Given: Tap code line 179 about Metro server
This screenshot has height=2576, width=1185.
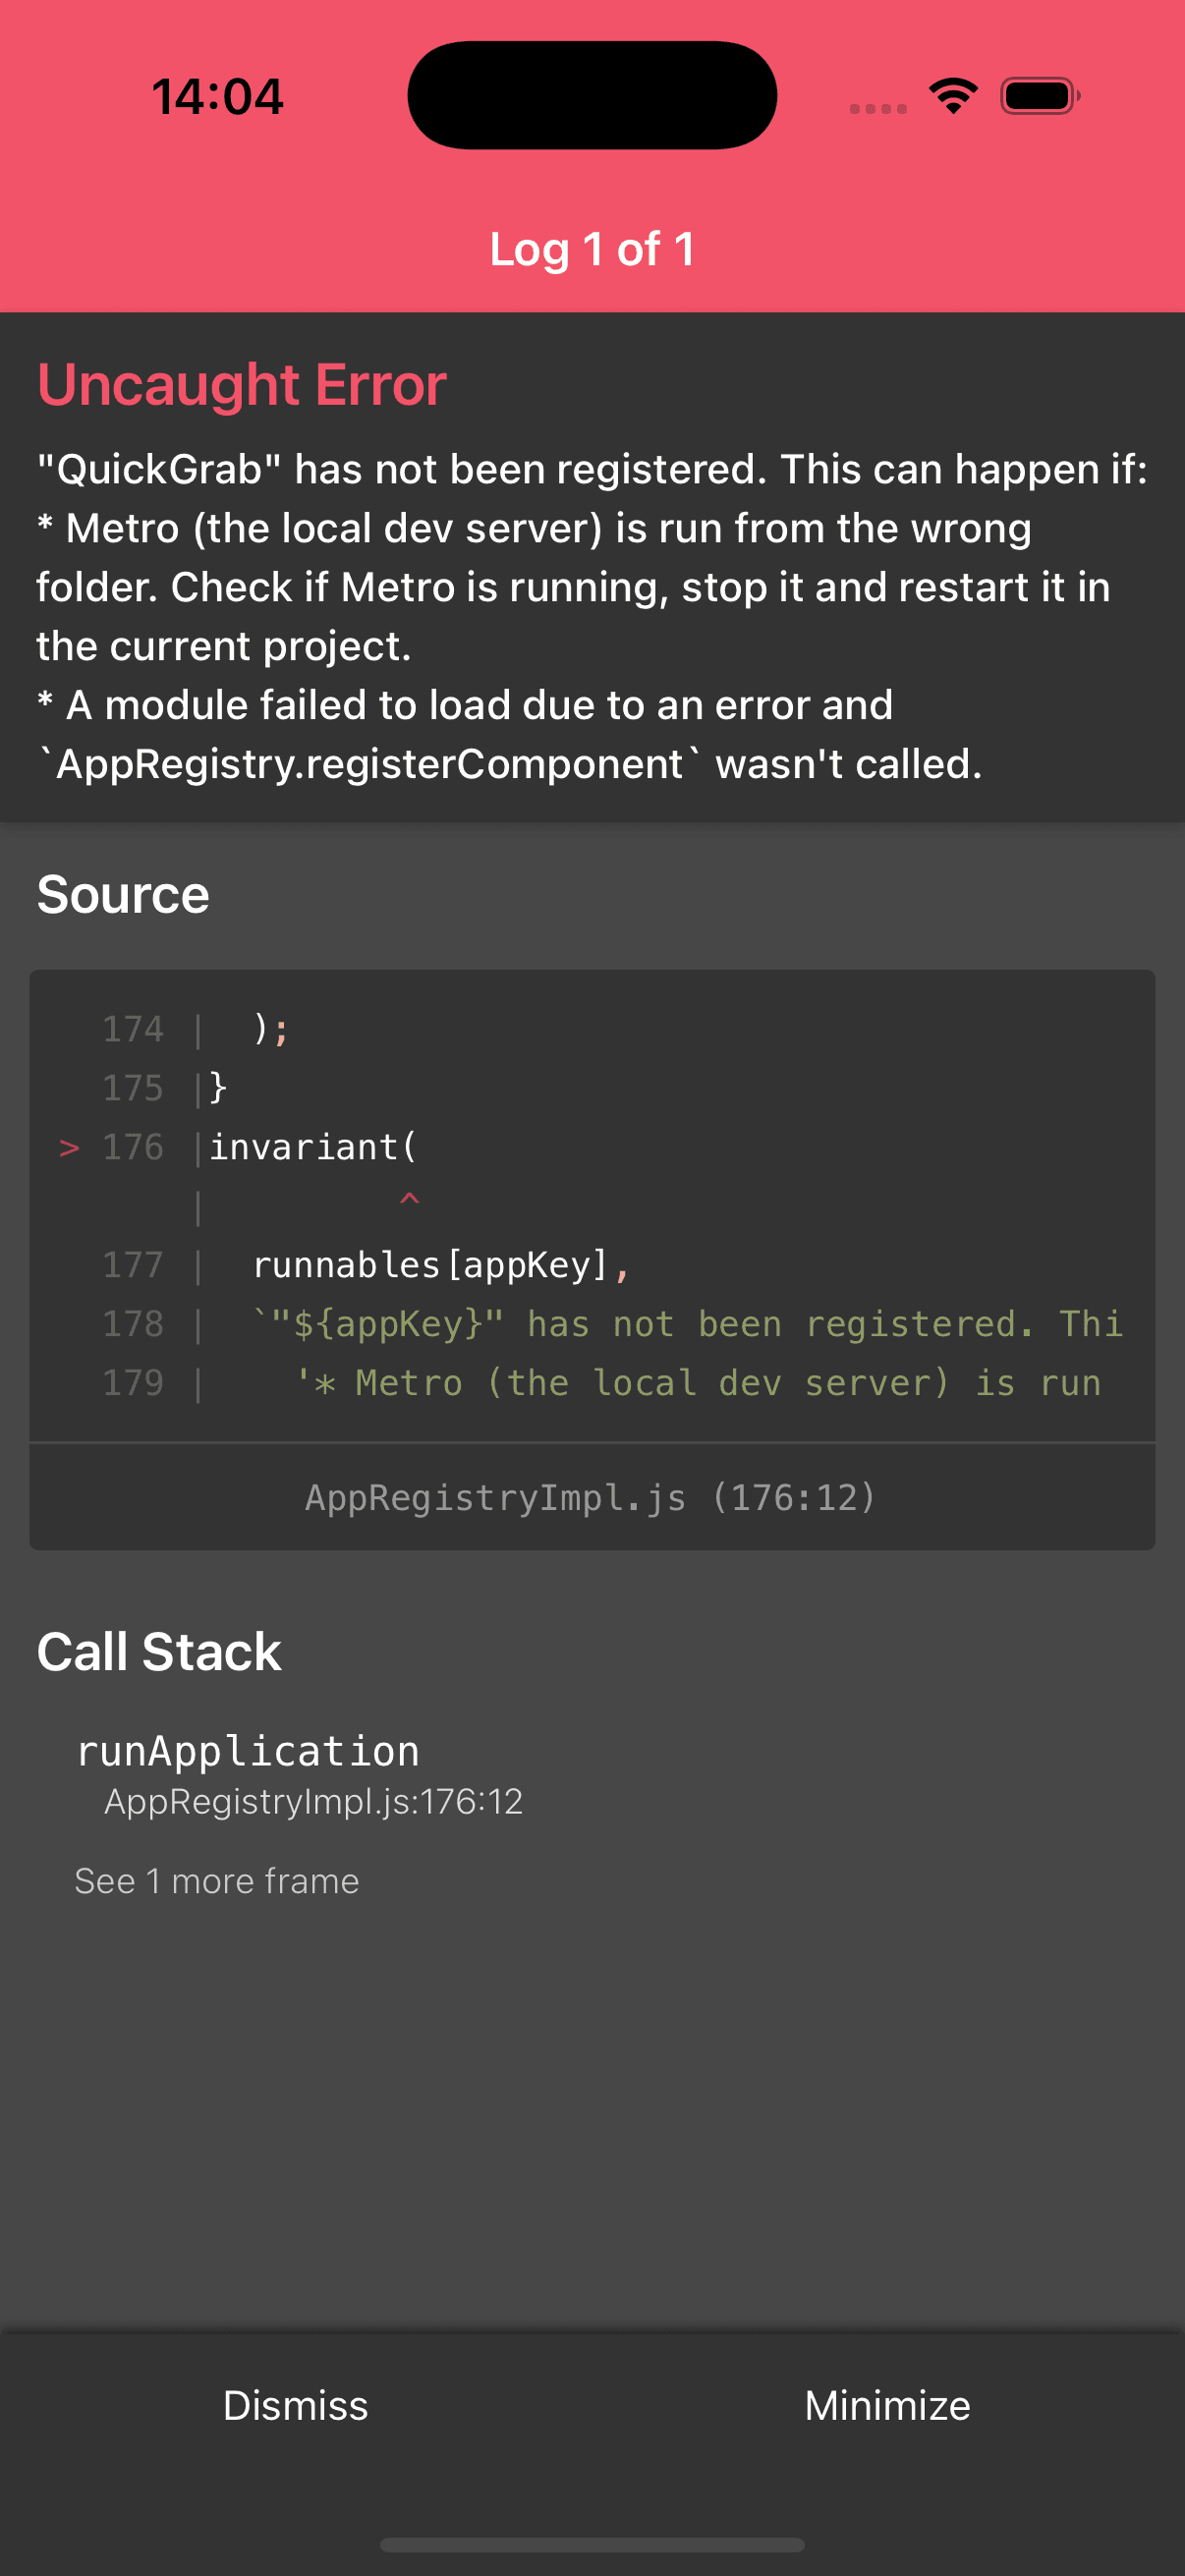Looking at the screenshot, I should coord(697,1383).
